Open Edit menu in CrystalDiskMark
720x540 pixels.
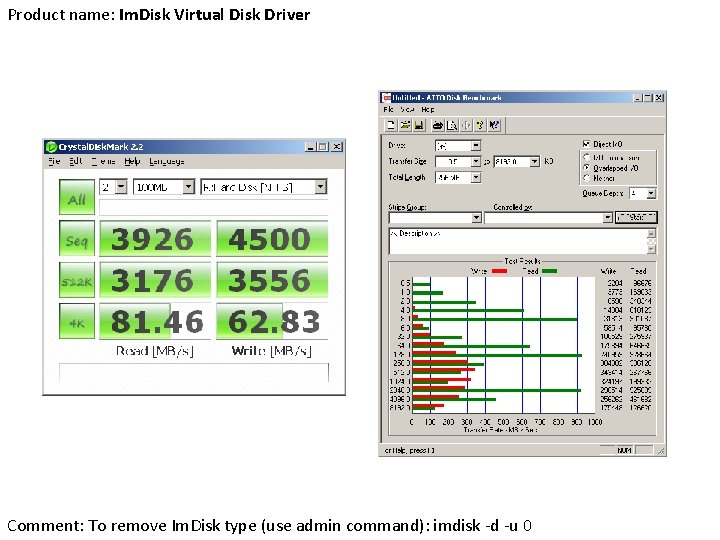pos(76,161)
